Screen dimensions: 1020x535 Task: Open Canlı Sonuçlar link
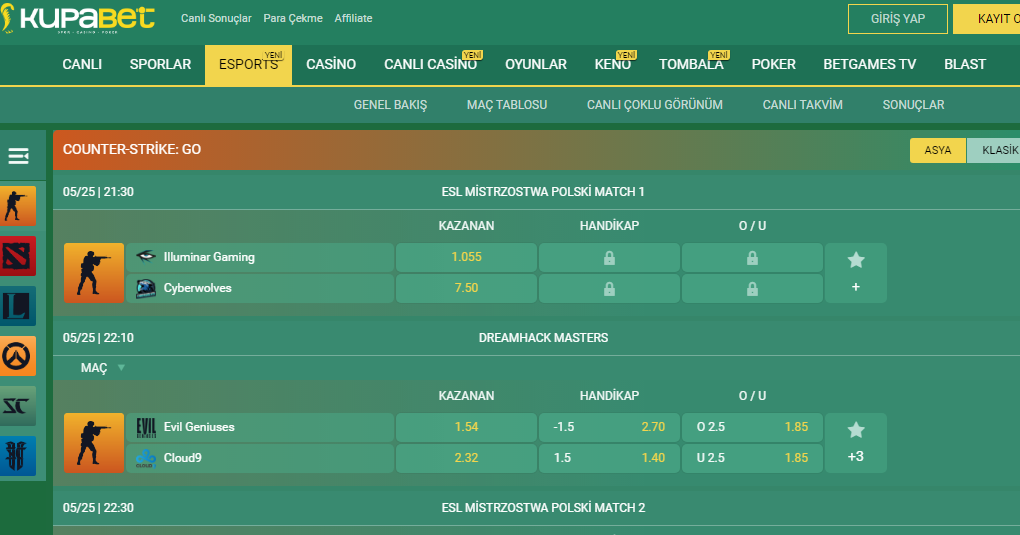coord(216,18)
